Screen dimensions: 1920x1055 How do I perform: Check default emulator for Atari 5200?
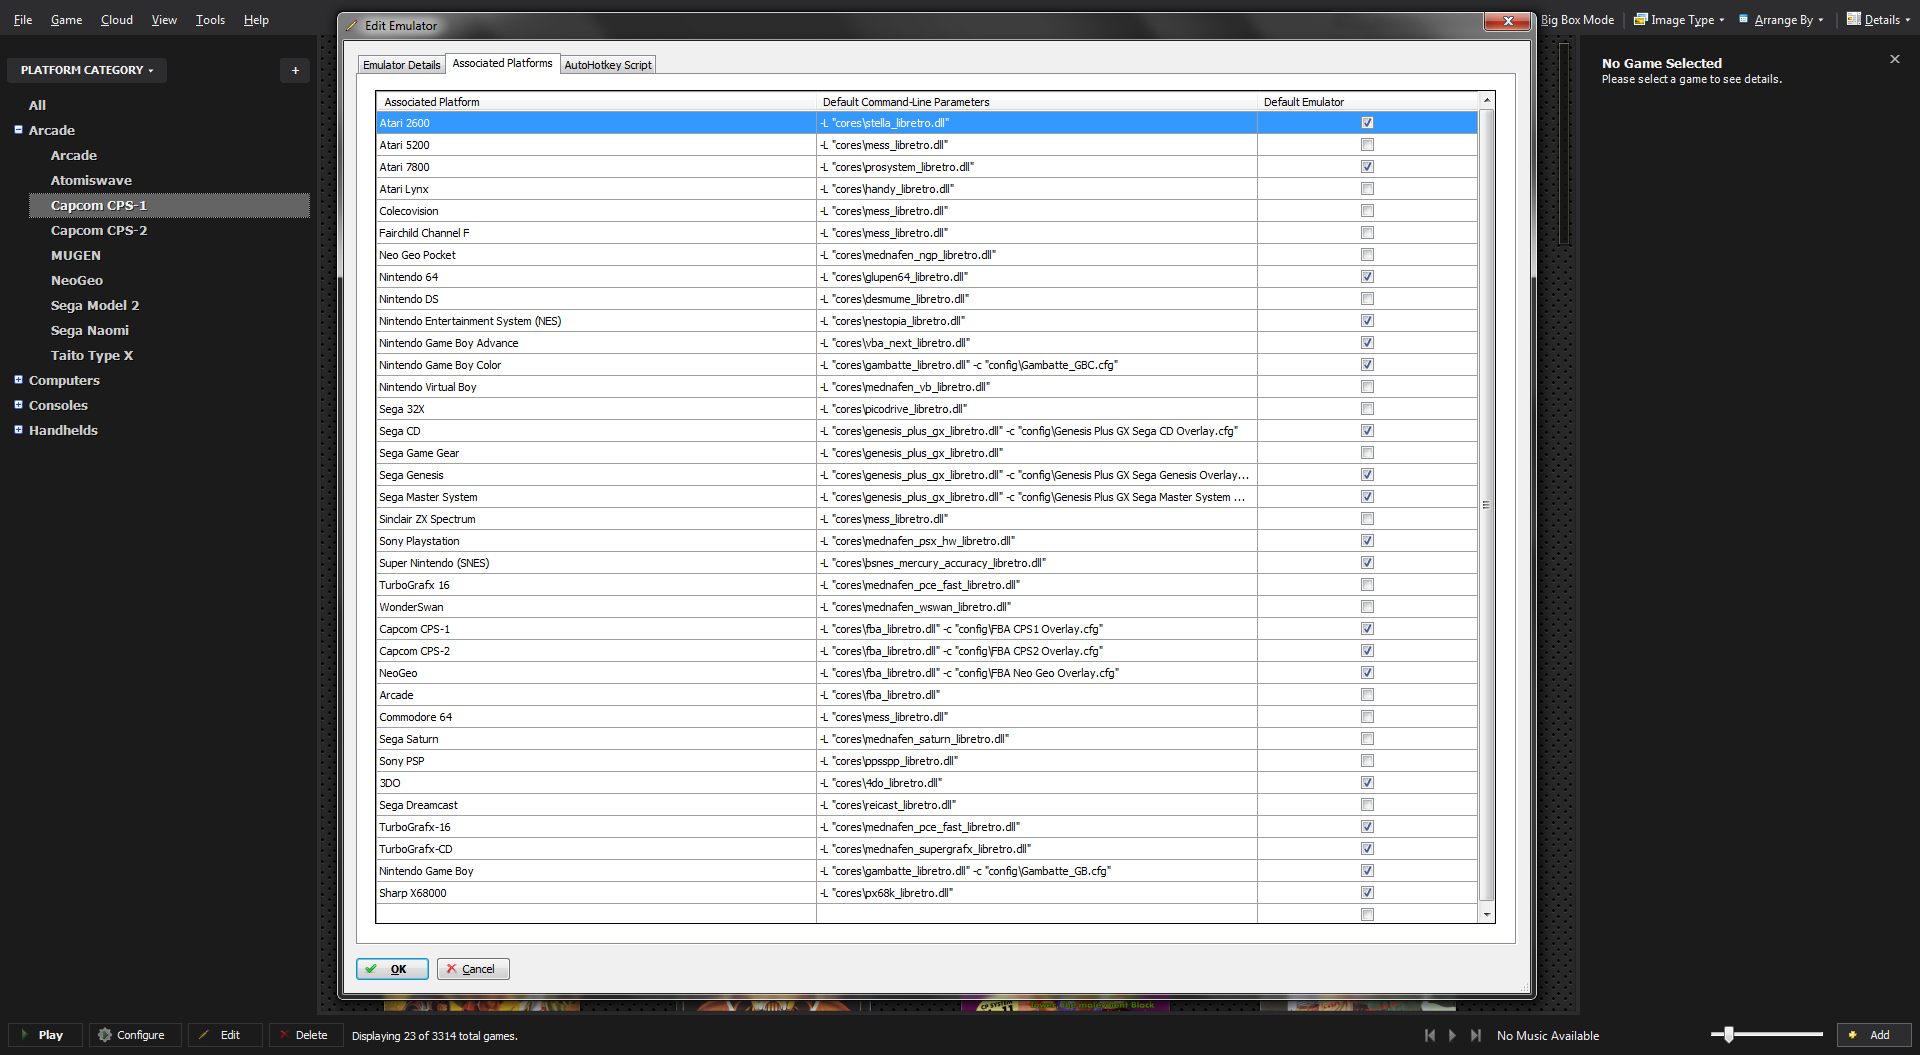[1367, 145]
